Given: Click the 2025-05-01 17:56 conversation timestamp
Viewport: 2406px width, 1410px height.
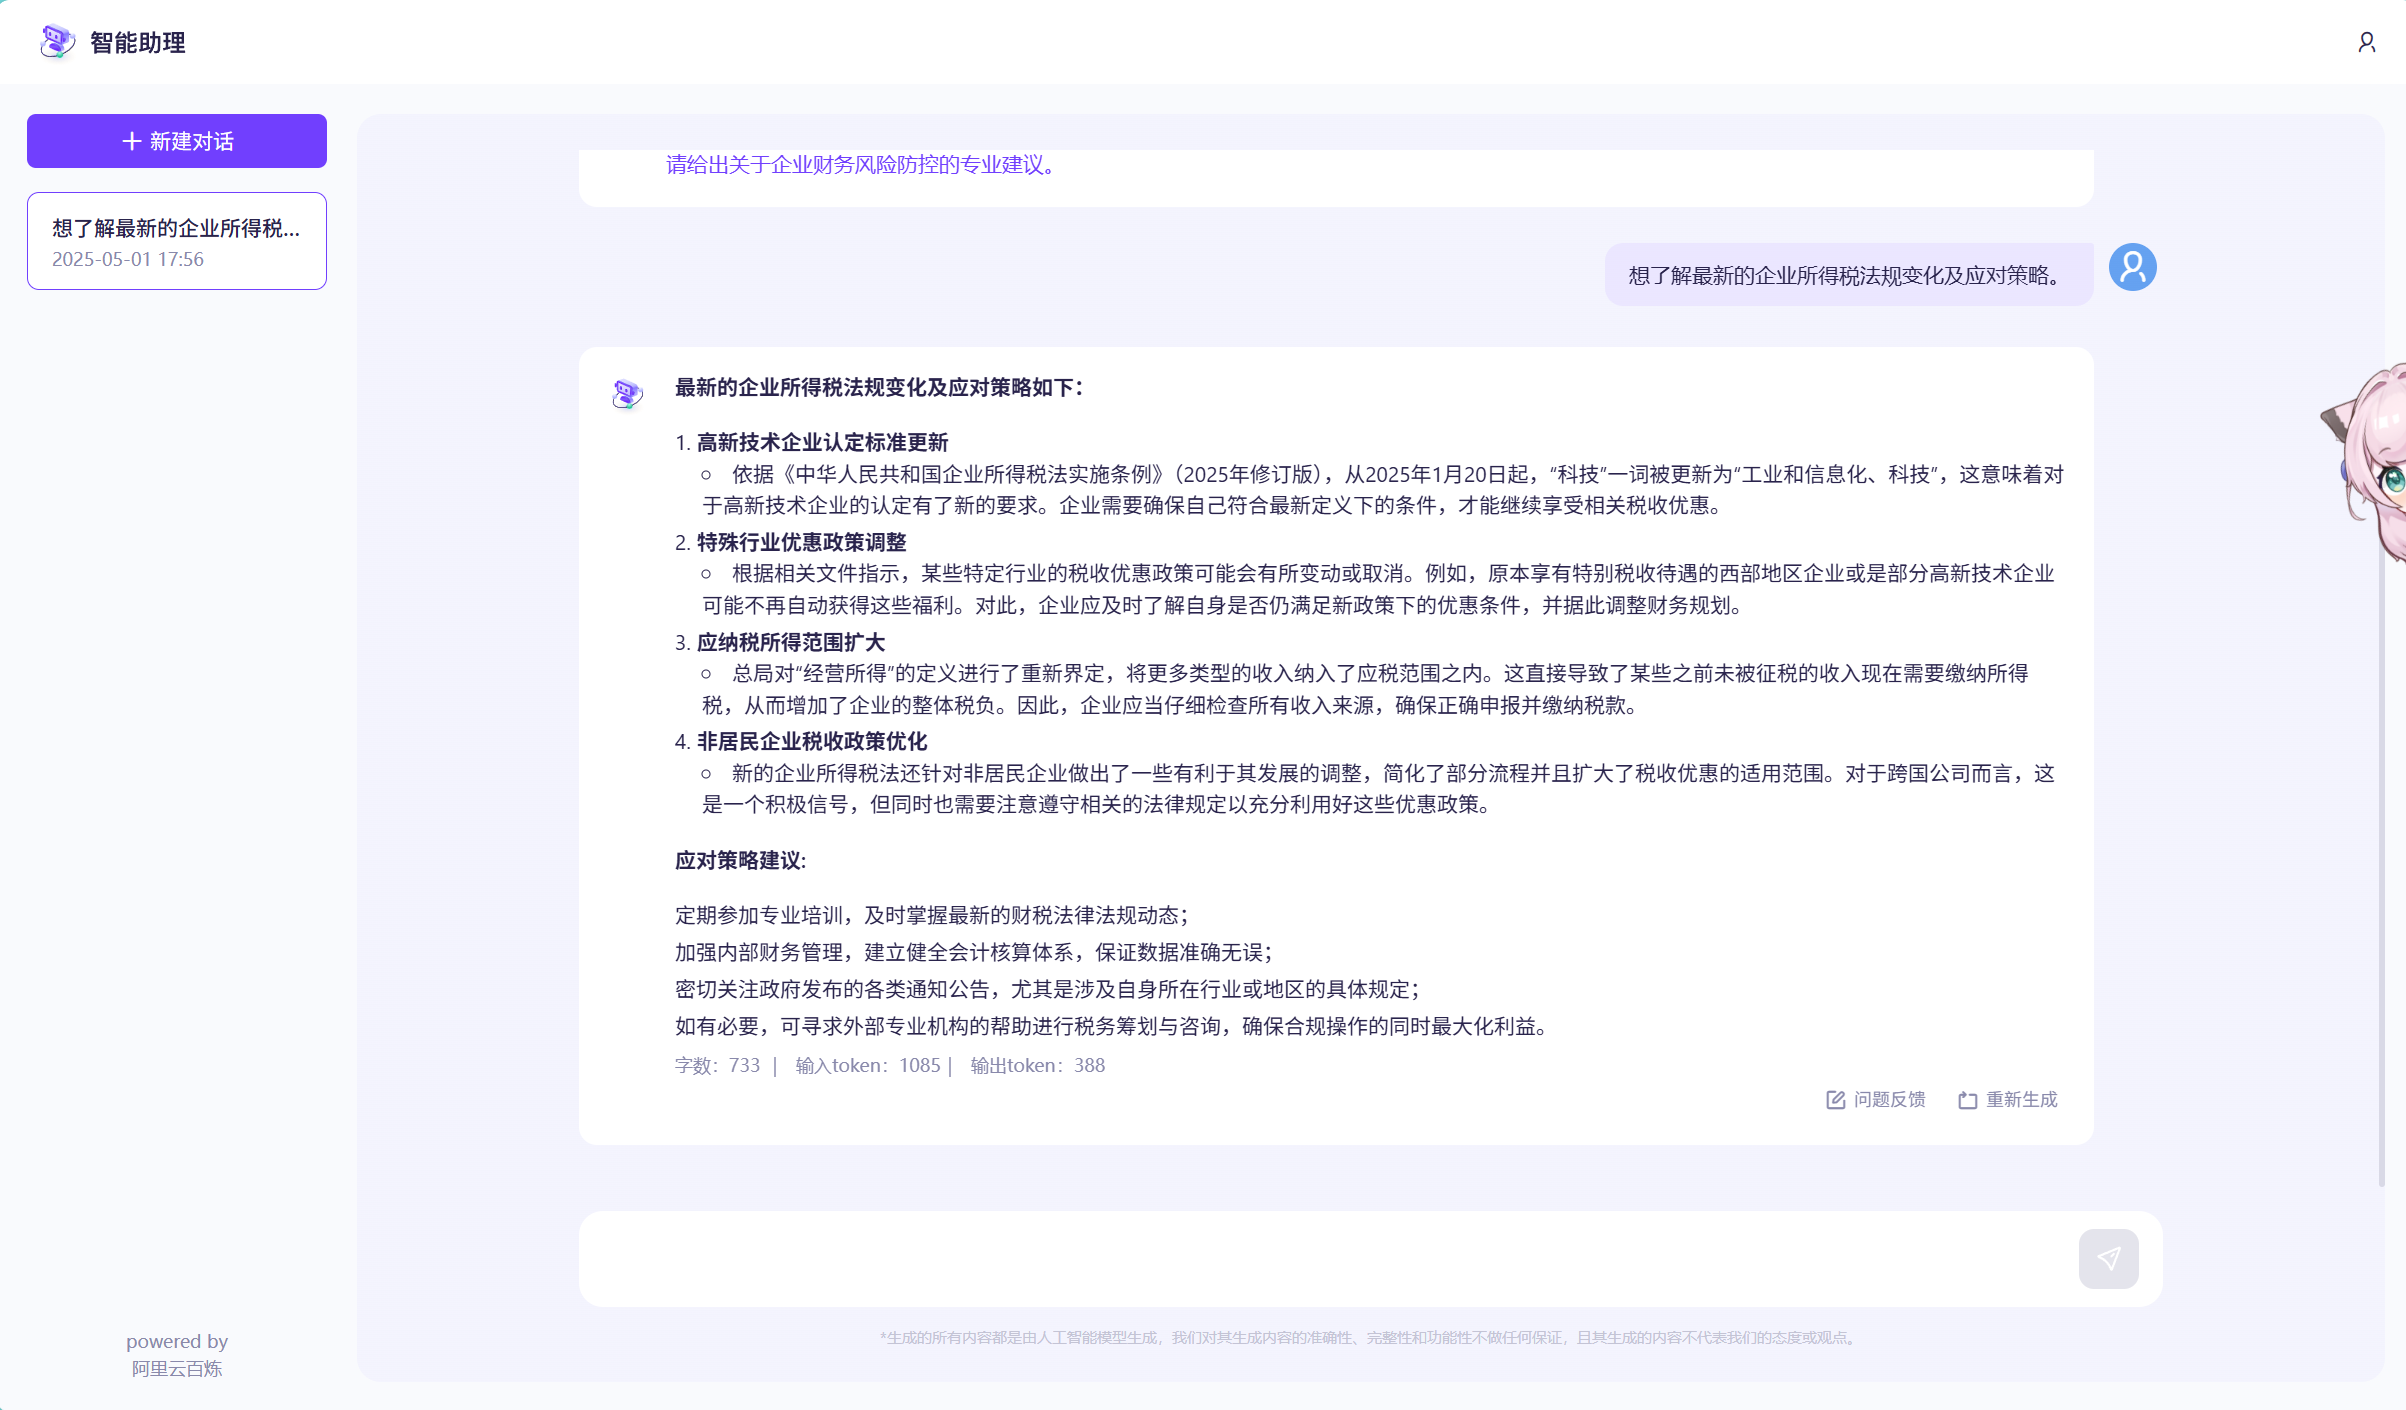Looking at the screenshot, I should coord(128,260).
